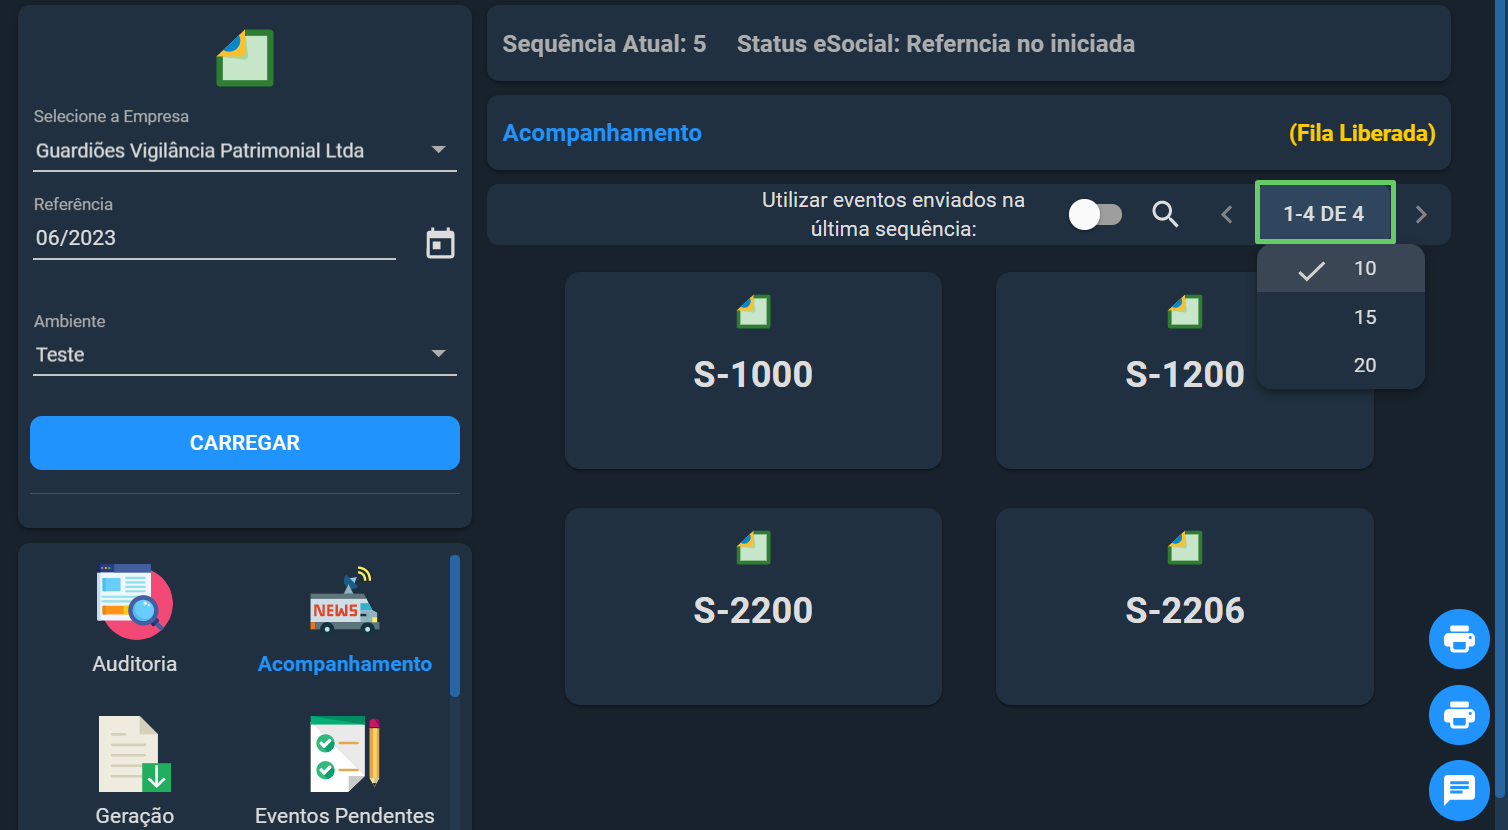This screenshot has height=830, width=1508.
Task: Click the Eventos Pendentes label
Action: click(345, 816)
